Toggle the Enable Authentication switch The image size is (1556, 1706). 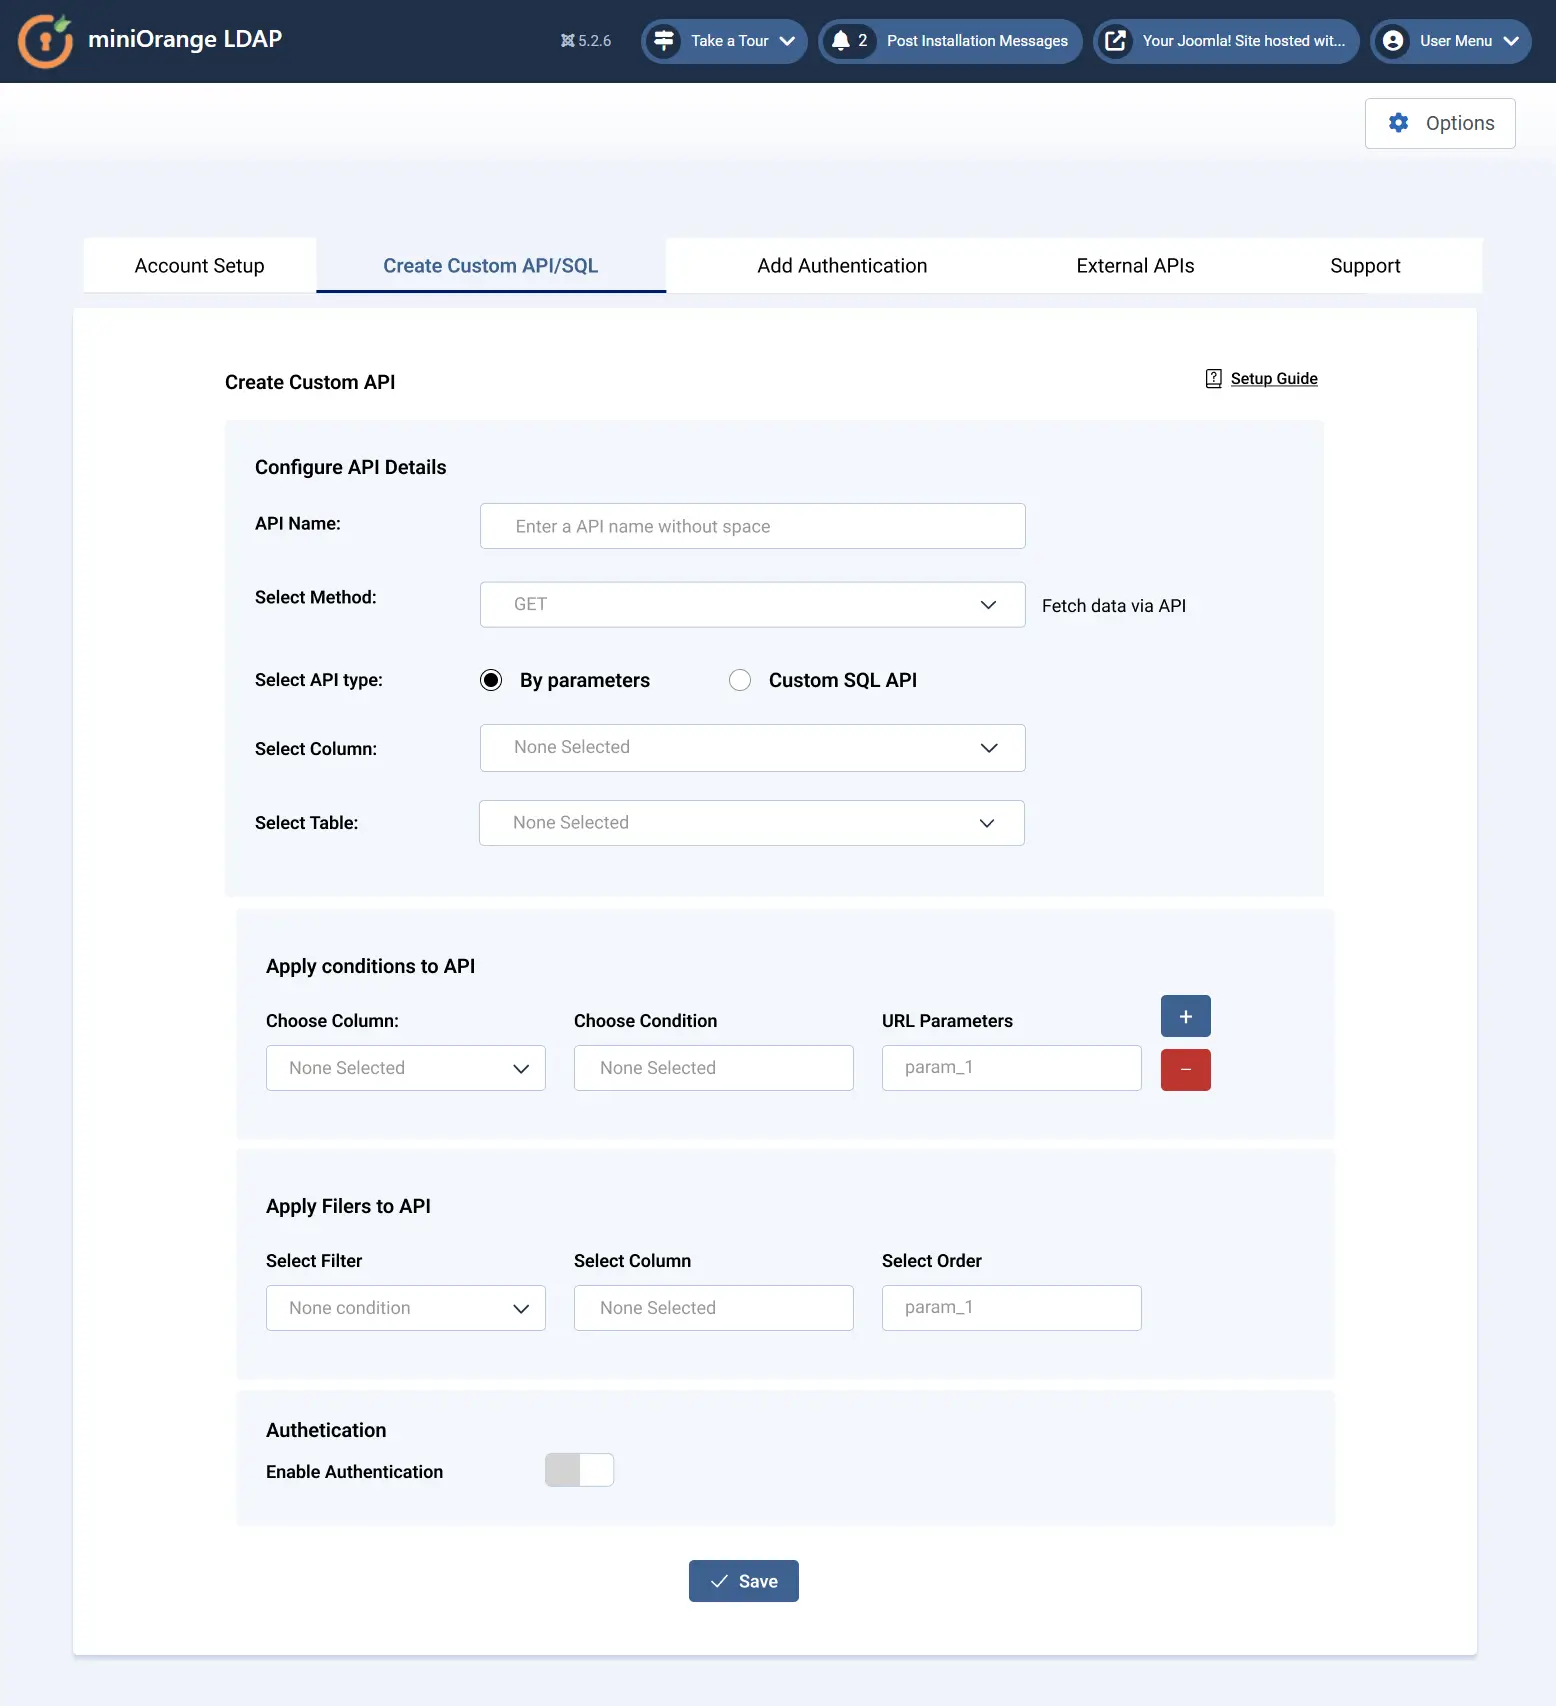579,1470
